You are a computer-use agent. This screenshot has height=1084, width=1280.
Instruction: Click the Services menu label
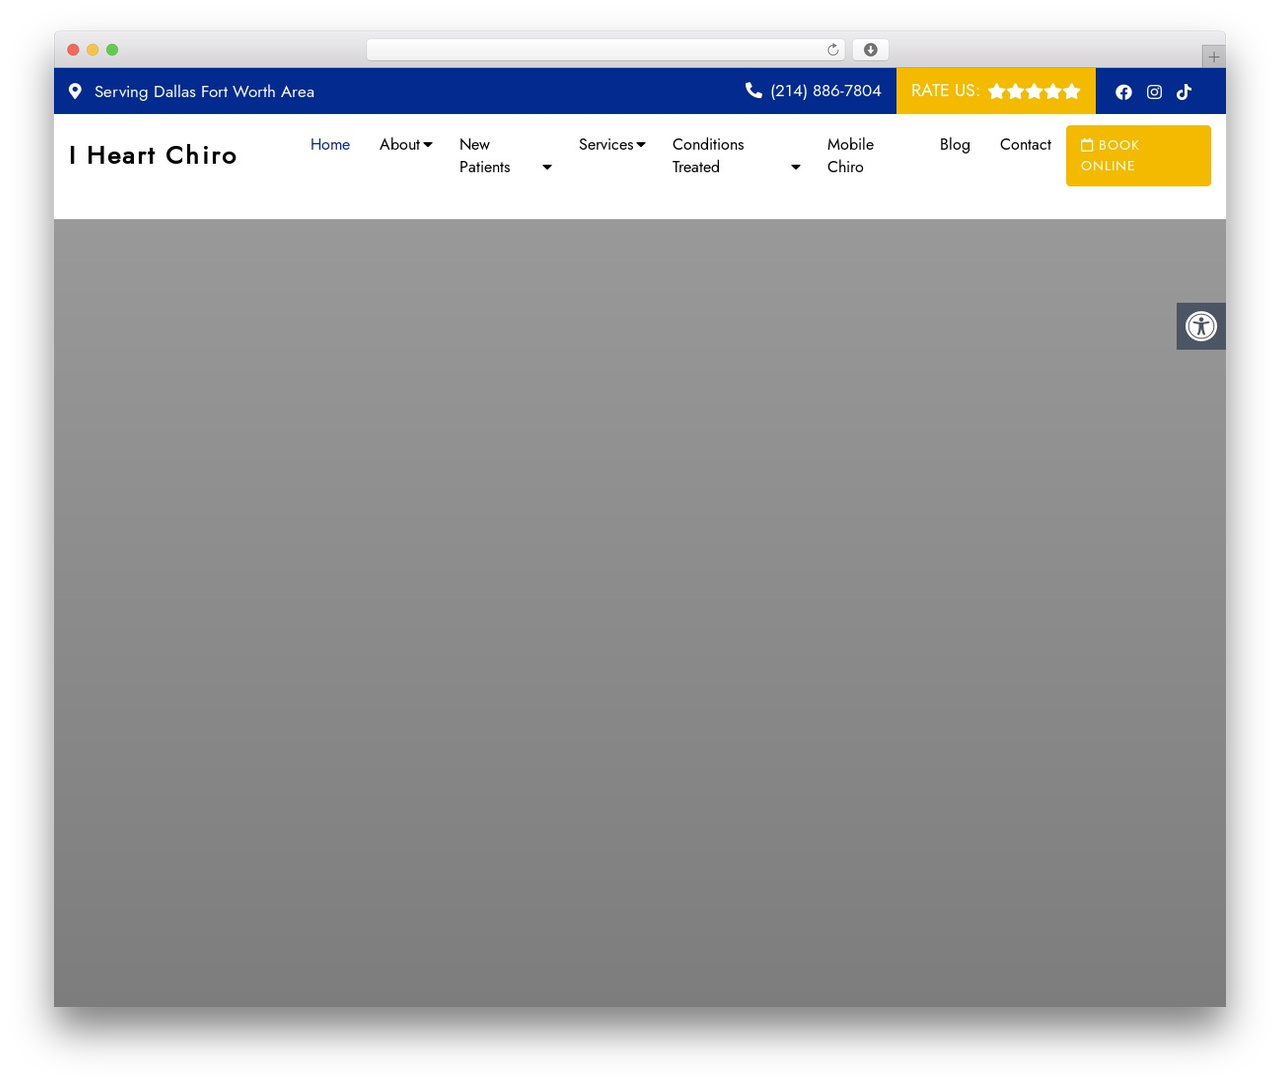pos(606,144)
